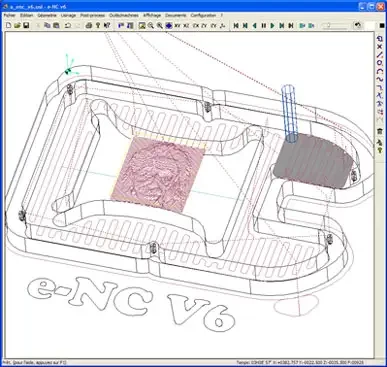Screen dimensions: 387x367
Task: Click the blue diamond view icon
Action: tap(169, 25)
